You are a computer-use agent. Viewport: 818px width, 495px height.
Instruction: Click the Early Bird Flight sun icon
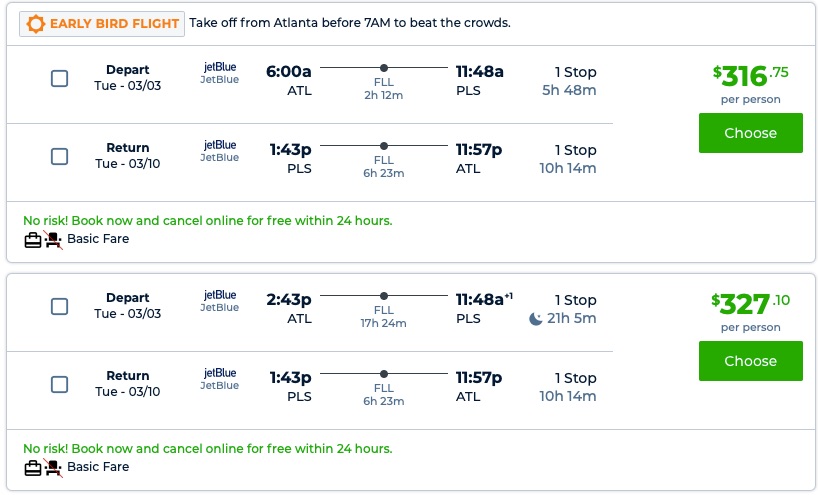tap(36, 23)
